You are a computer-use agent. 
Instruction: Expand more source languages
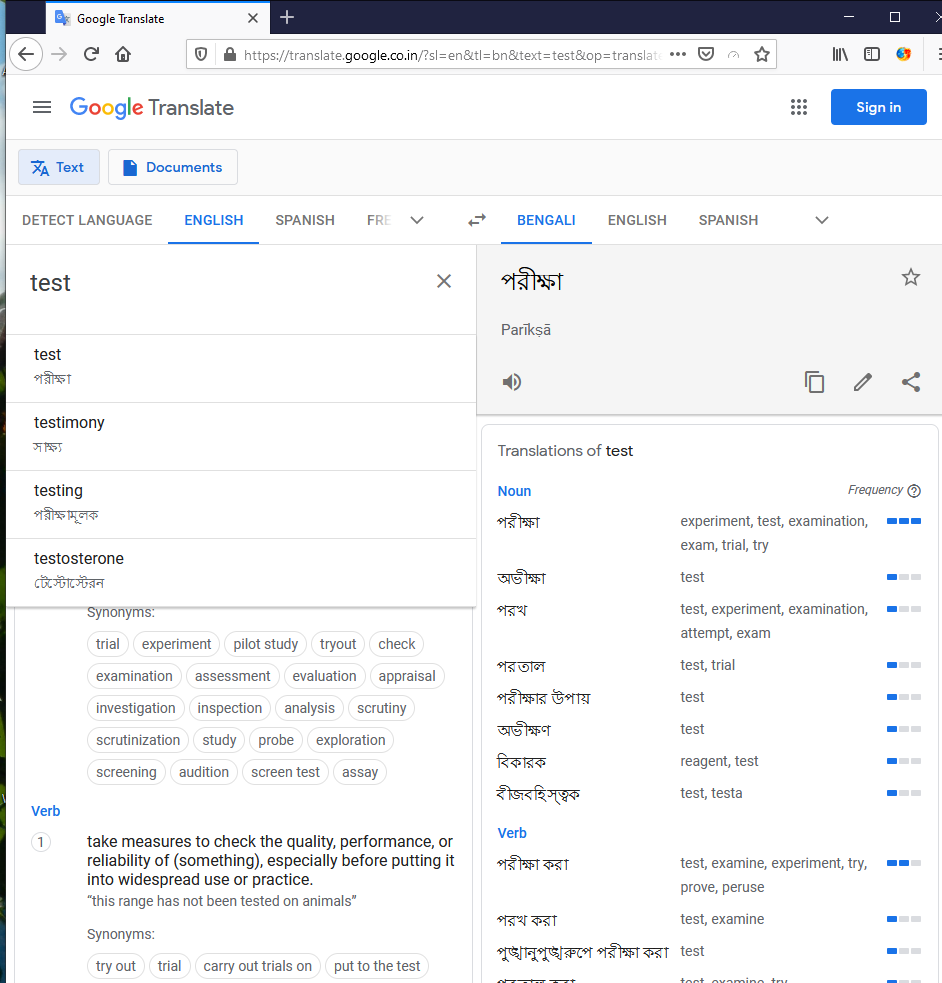click(x=417, y=220)
